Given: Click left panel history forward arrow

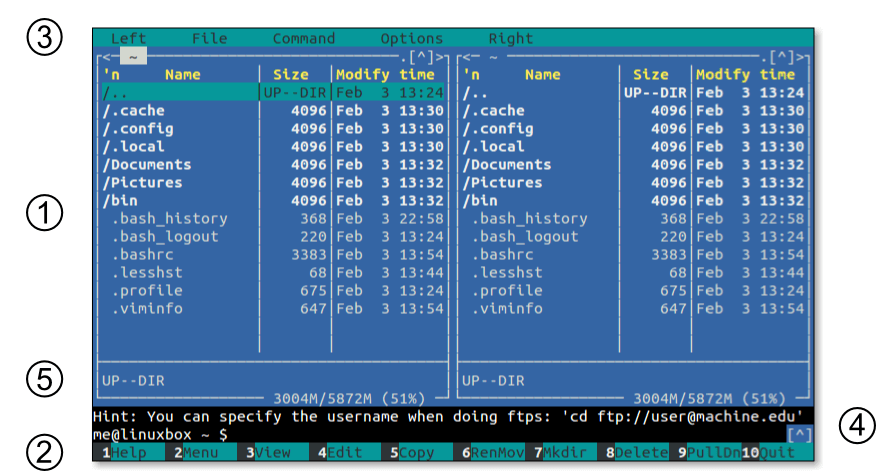Looking at the screenshot, I should pos(439,57).
